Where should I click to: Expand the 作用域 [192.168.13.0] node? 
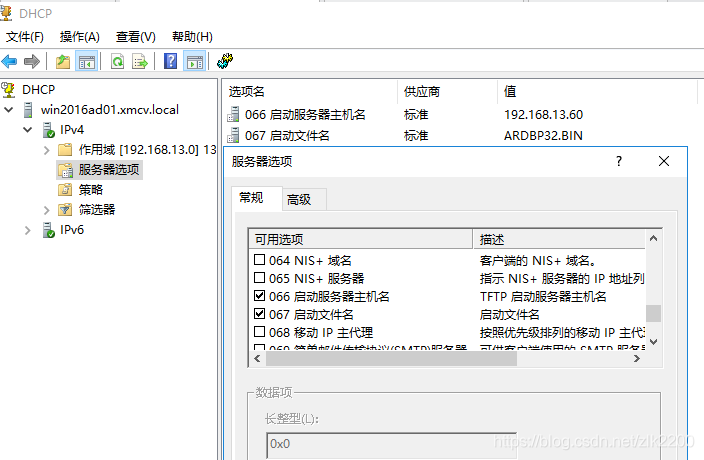(47, 150)
